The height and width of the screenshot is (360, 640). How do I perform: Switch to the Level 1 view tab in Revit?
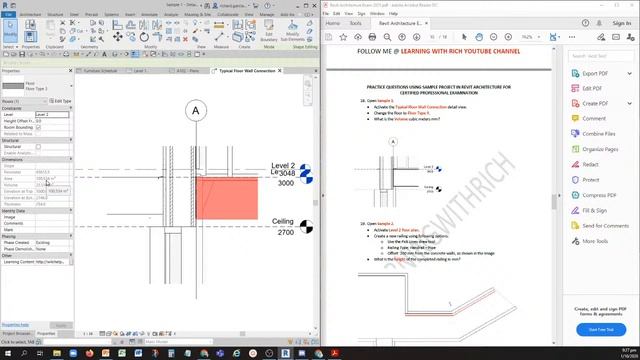[x=140, y=71]
